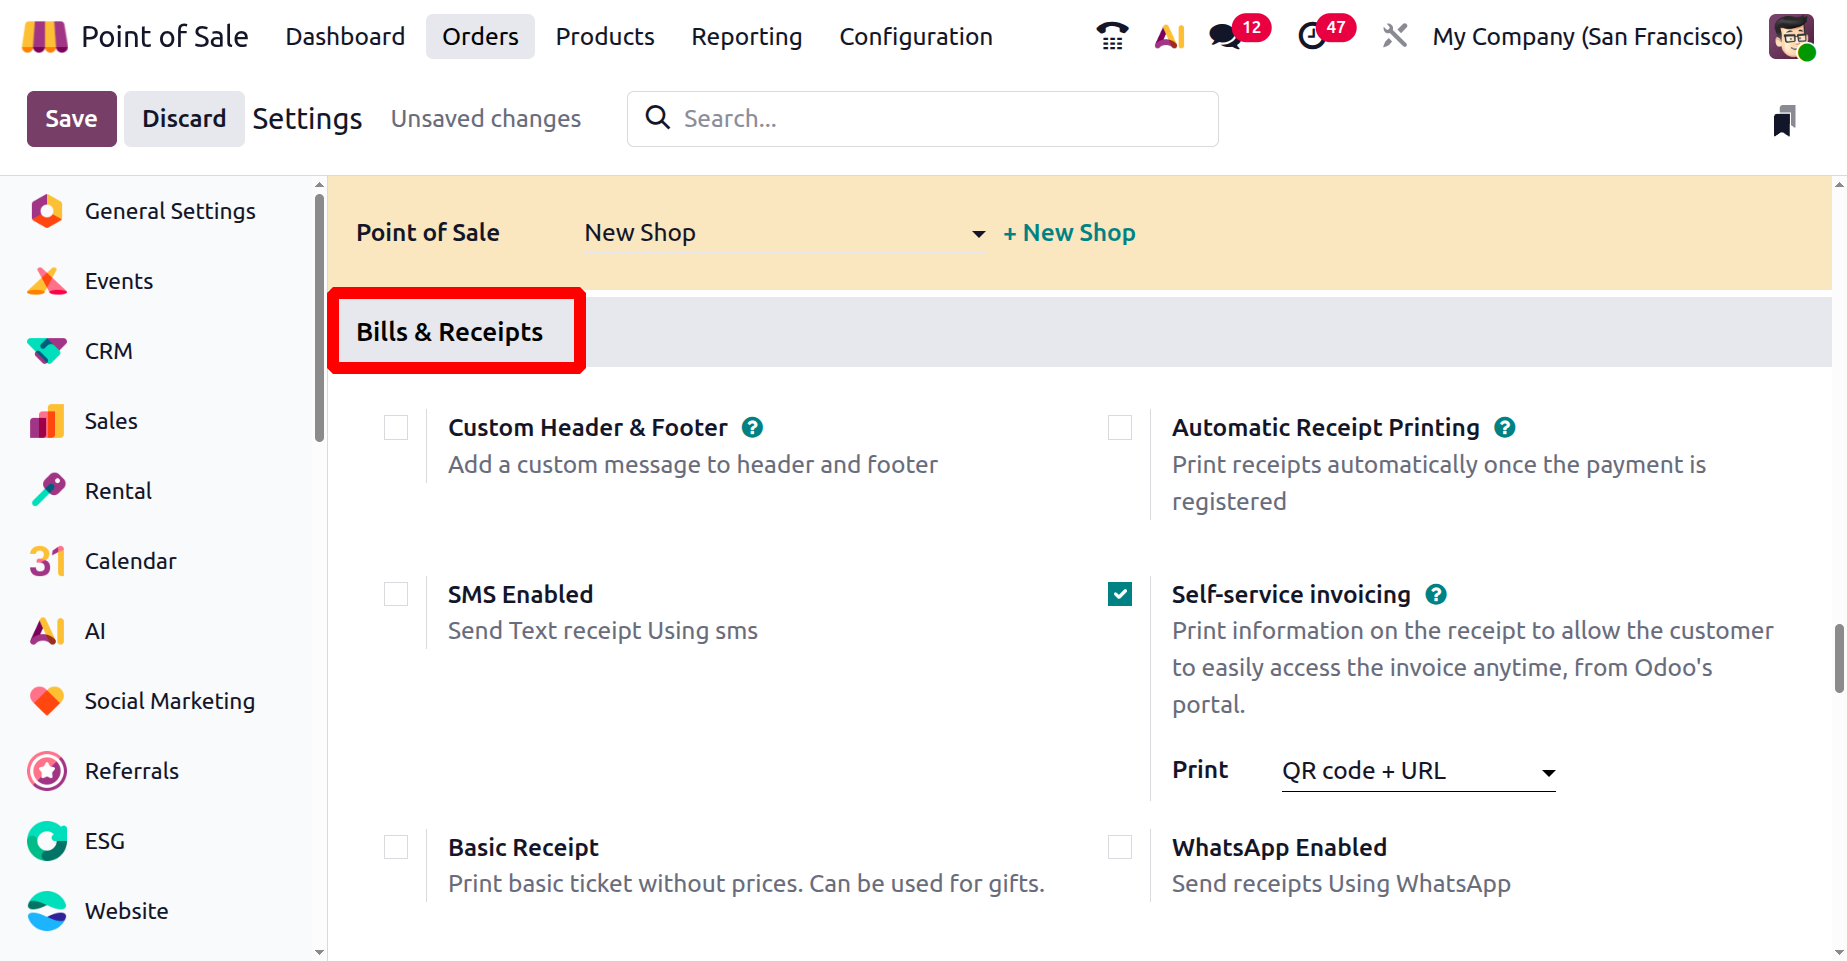Open help tooltip for Custom Header & Footer
Screen dimensions: 1847x961
click(752, 428)
